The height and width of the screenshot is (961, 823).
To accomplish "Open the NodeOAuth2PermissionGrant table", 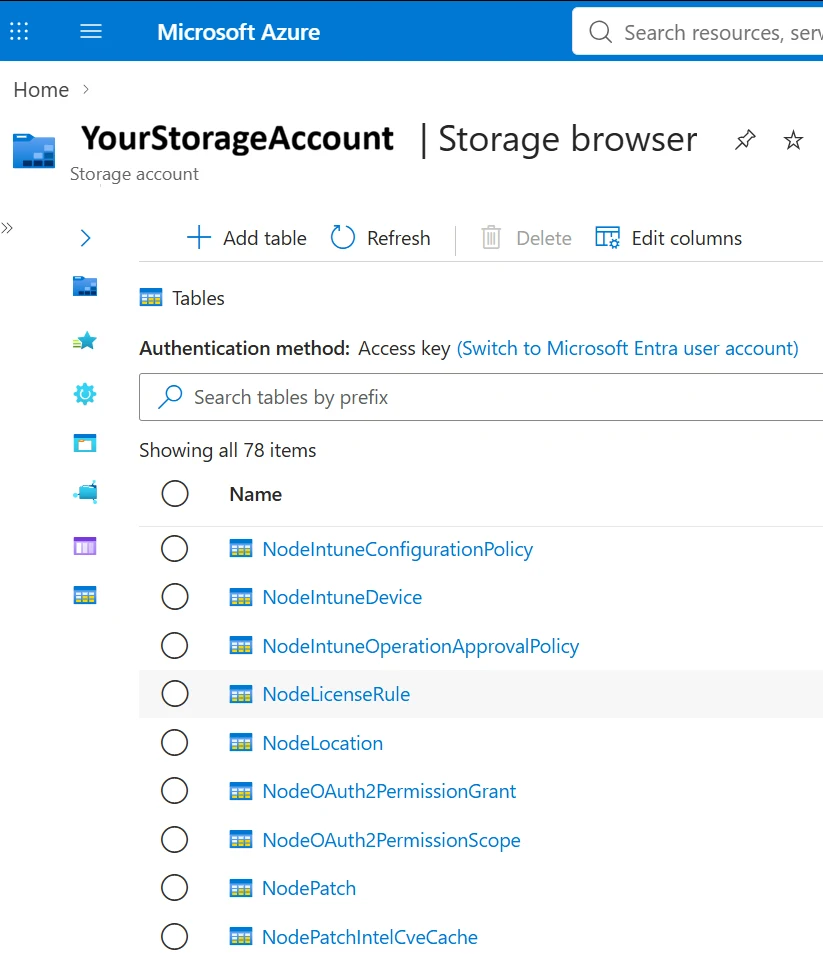I will point(389,791).
